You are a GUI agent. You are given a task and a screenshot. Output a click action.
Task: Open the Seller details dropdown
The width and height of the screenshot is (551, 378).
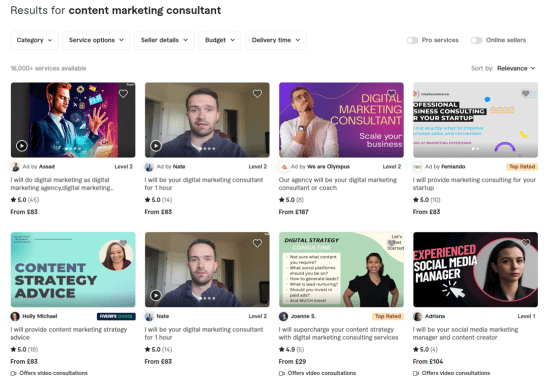164,40
